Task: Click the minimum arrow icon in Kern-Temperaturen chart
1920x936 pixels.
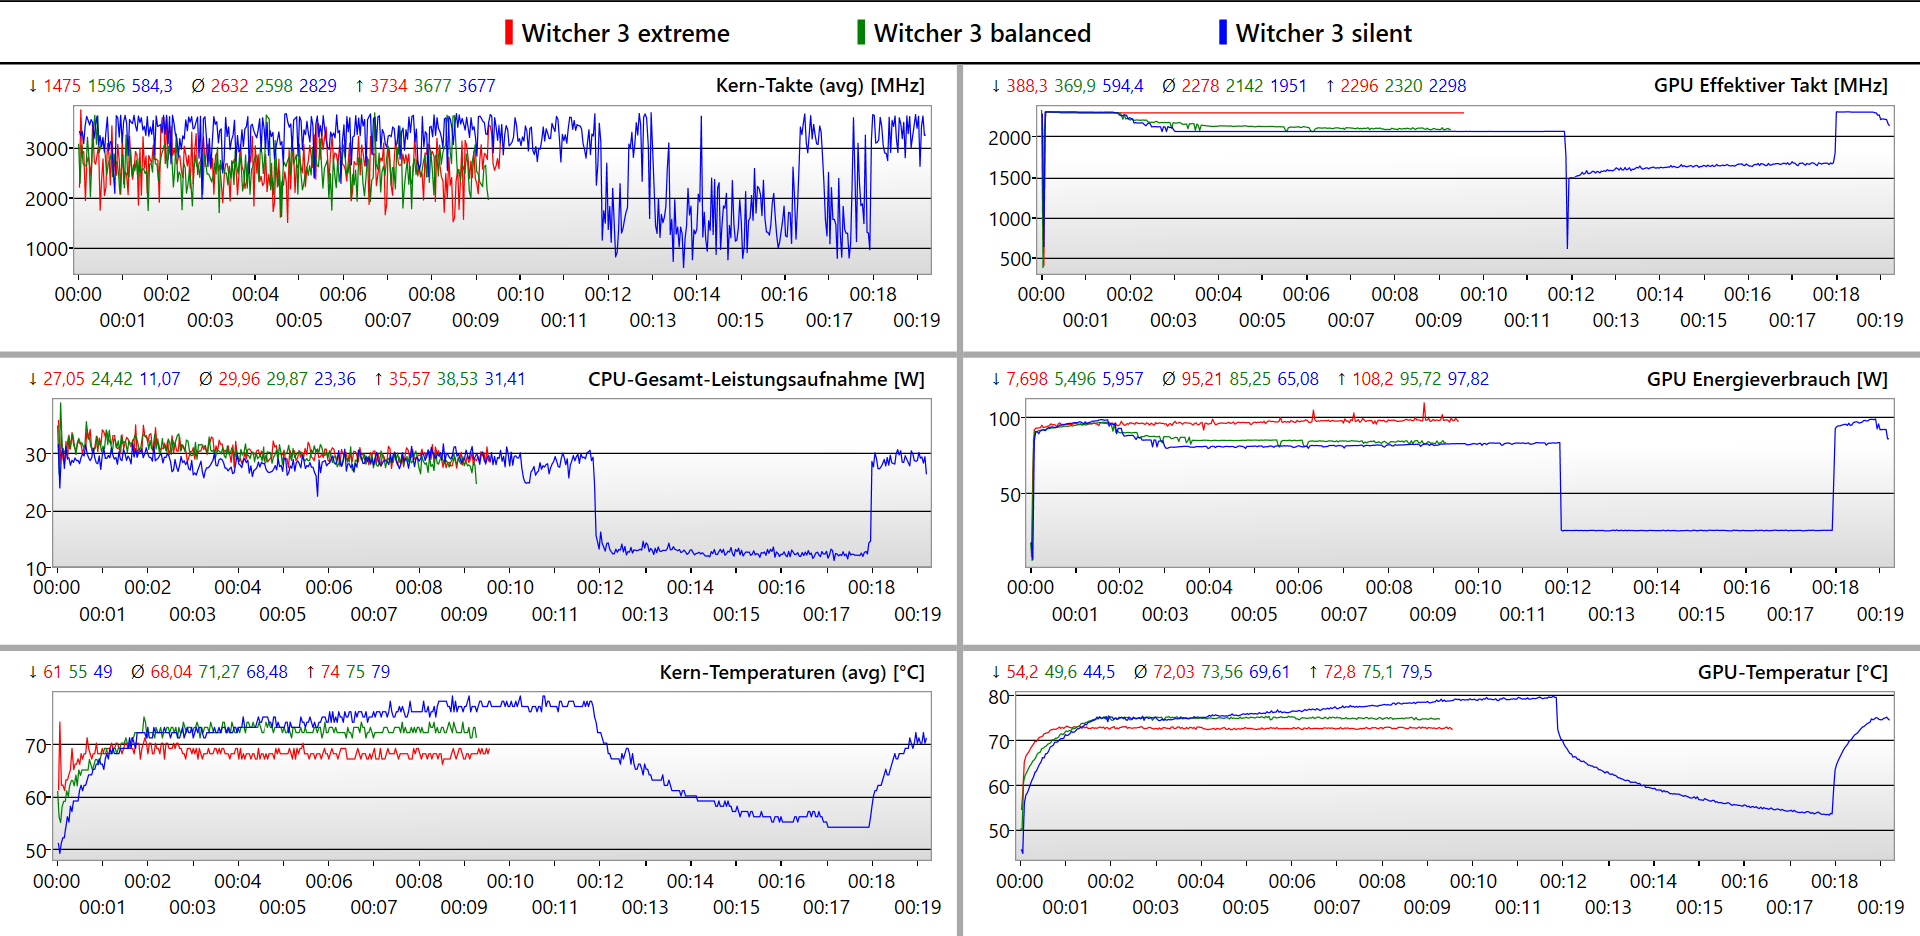Action: 33,672
